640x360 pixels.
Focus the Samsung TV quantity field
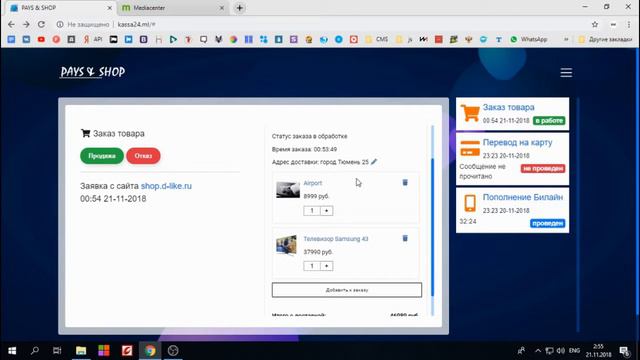[312, 266]
